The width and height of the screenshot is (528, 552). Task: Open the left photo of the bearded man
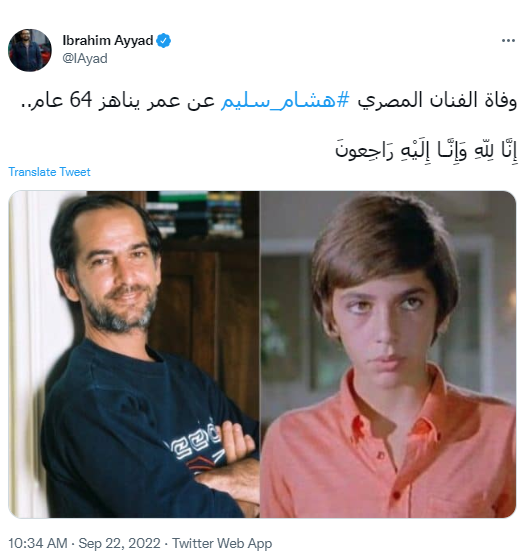134,354
